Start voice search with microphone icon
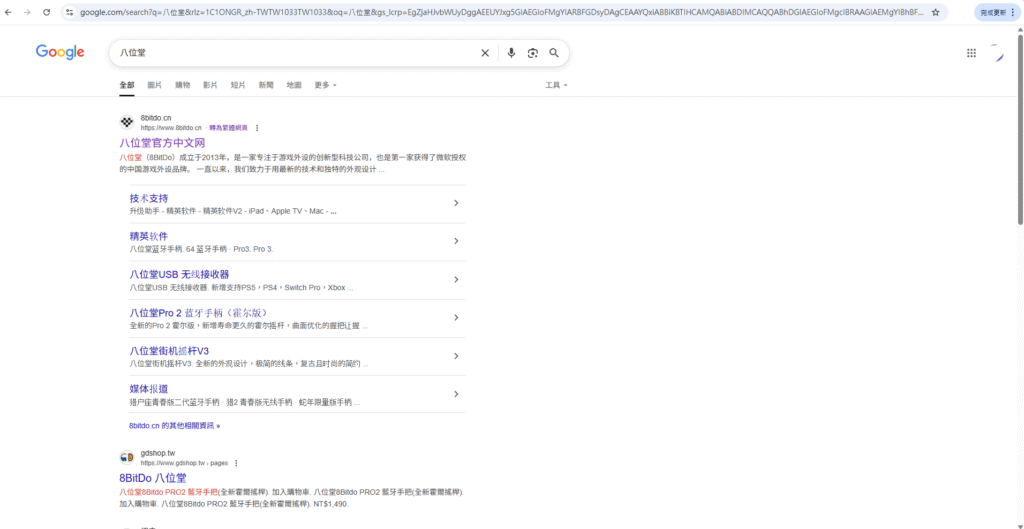Viewport: 1024px width, 529px height. pyautogui.click(x=511, y=53)
